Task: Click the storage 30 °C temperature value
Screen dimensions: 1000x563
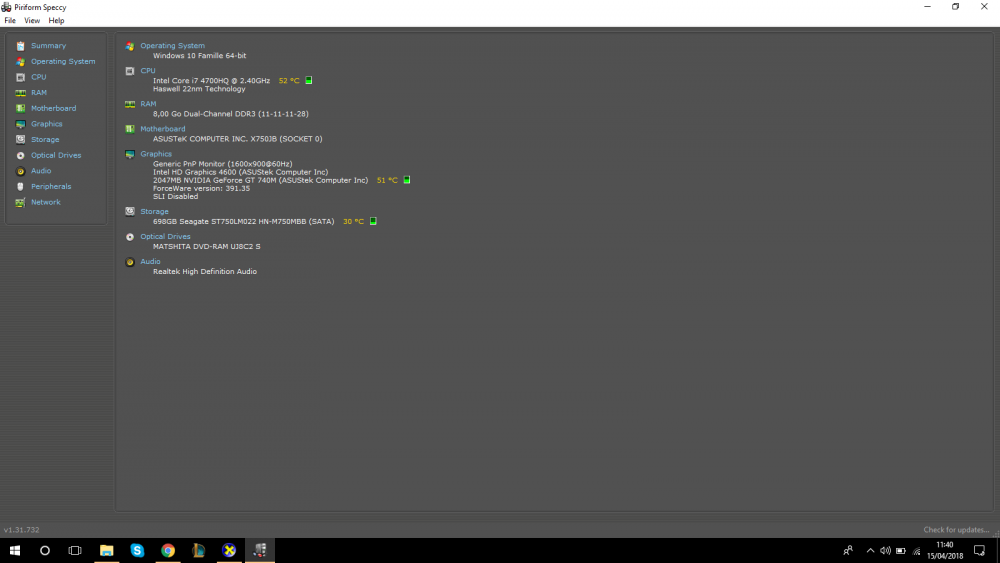Action: (x=353, y=222)
